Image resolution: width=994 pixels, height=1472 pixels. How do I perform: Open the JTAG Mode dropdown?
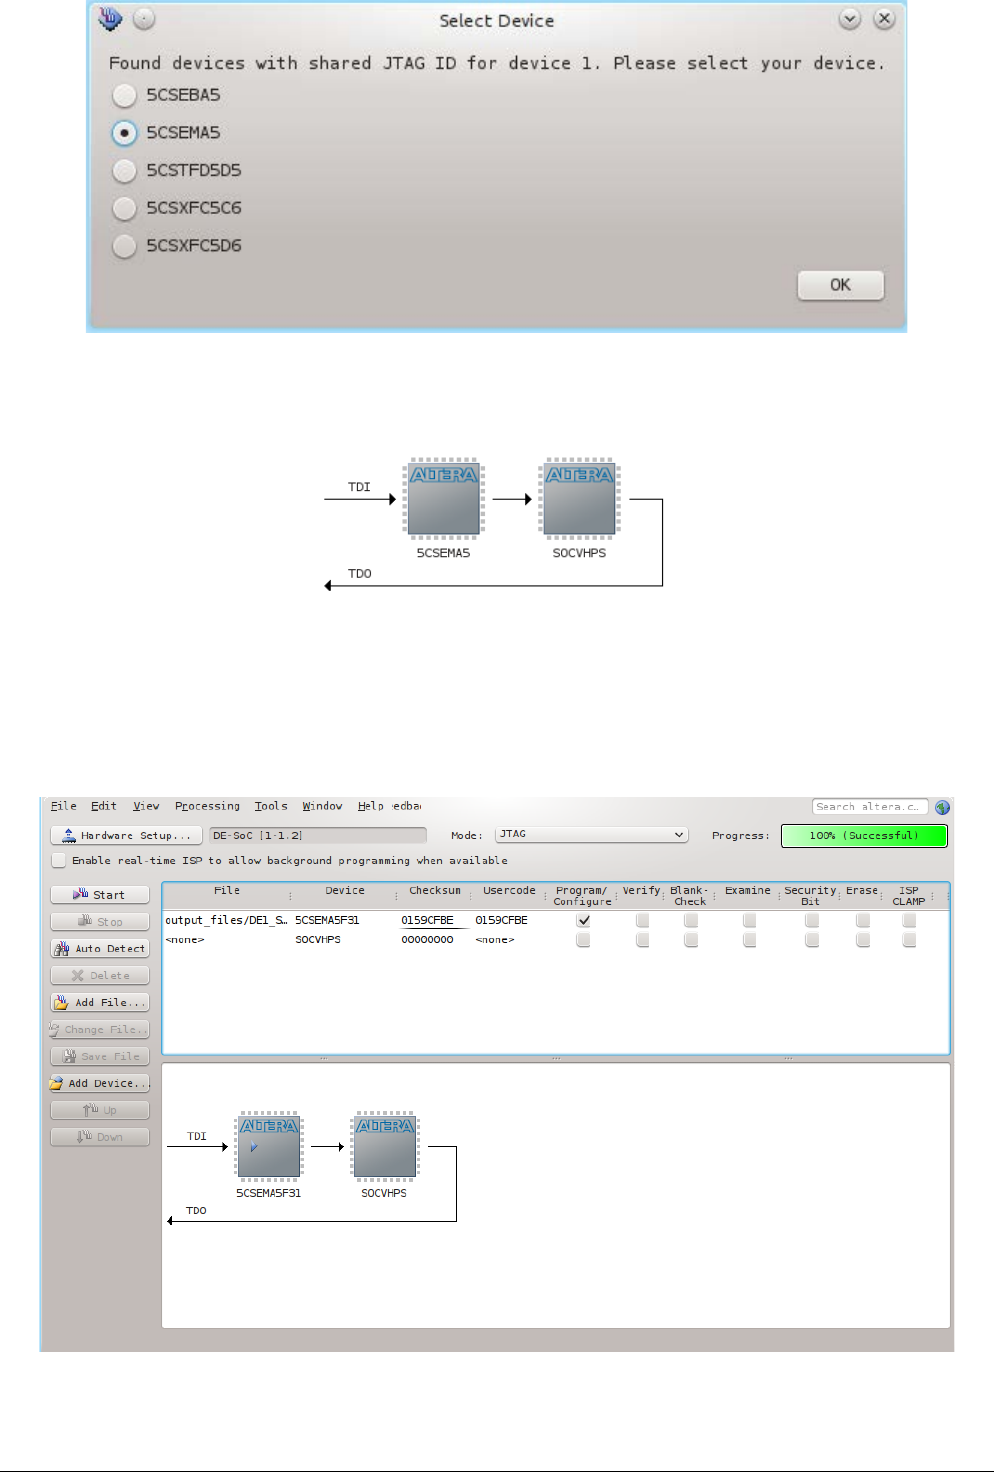click(x=592, y=834)
